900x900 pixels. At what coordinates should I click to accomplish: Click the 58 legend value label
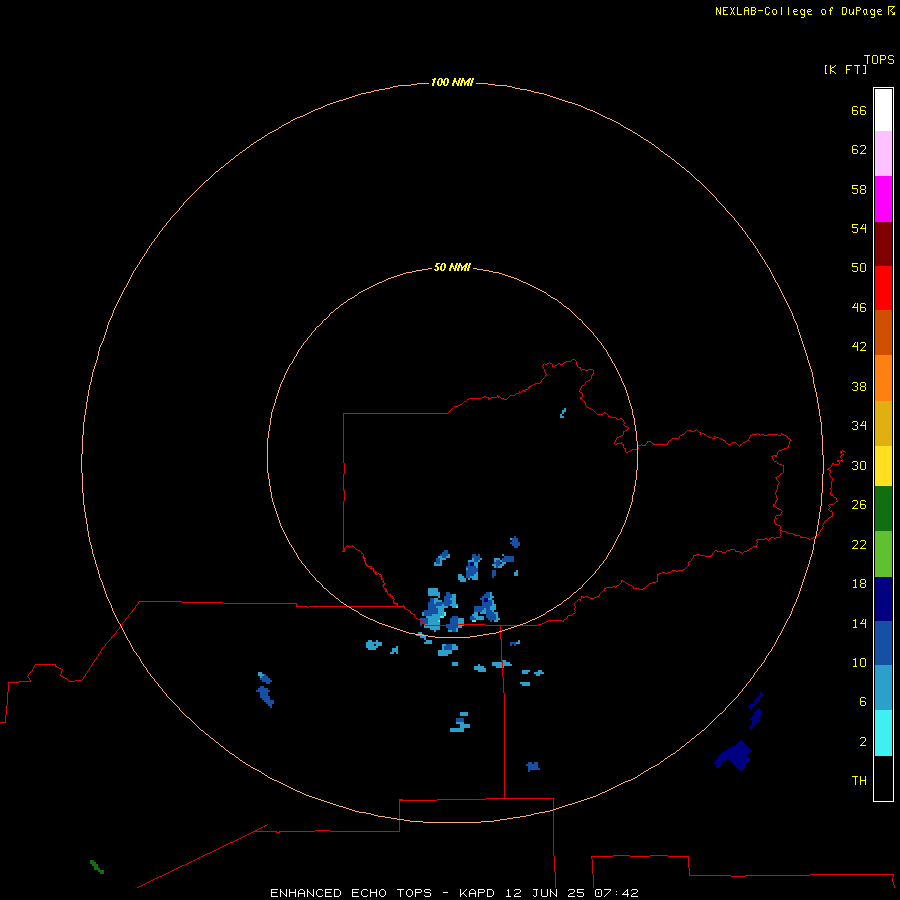coord(859,189)
